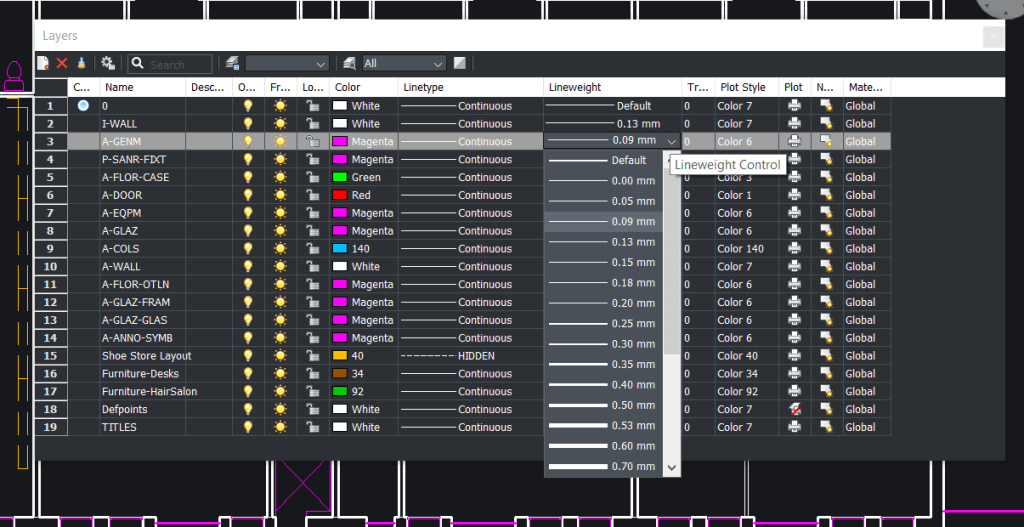Choose 0.50 mm lineweight
The height and width of the screenshot is (527, 1024).
pos(604,405)
